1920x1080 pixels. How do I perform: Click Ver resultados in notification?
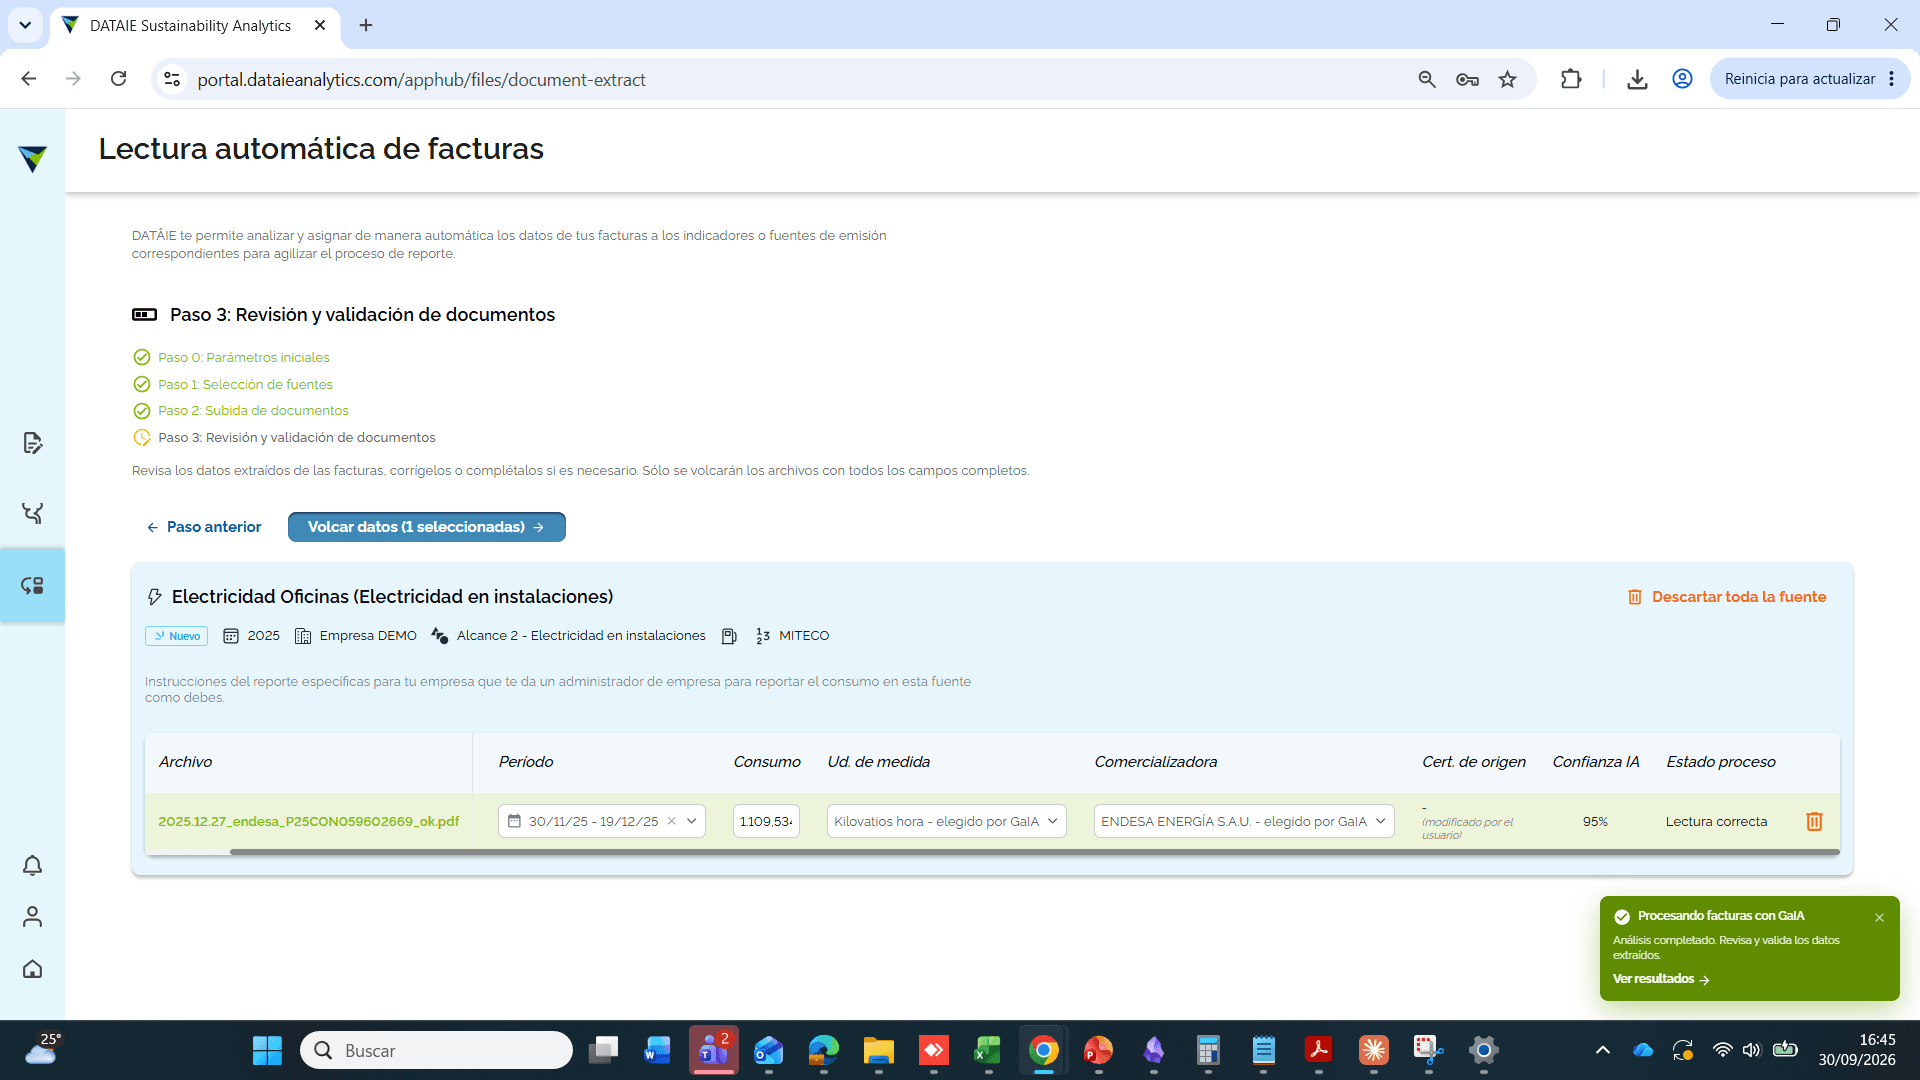click(1661, 979)
